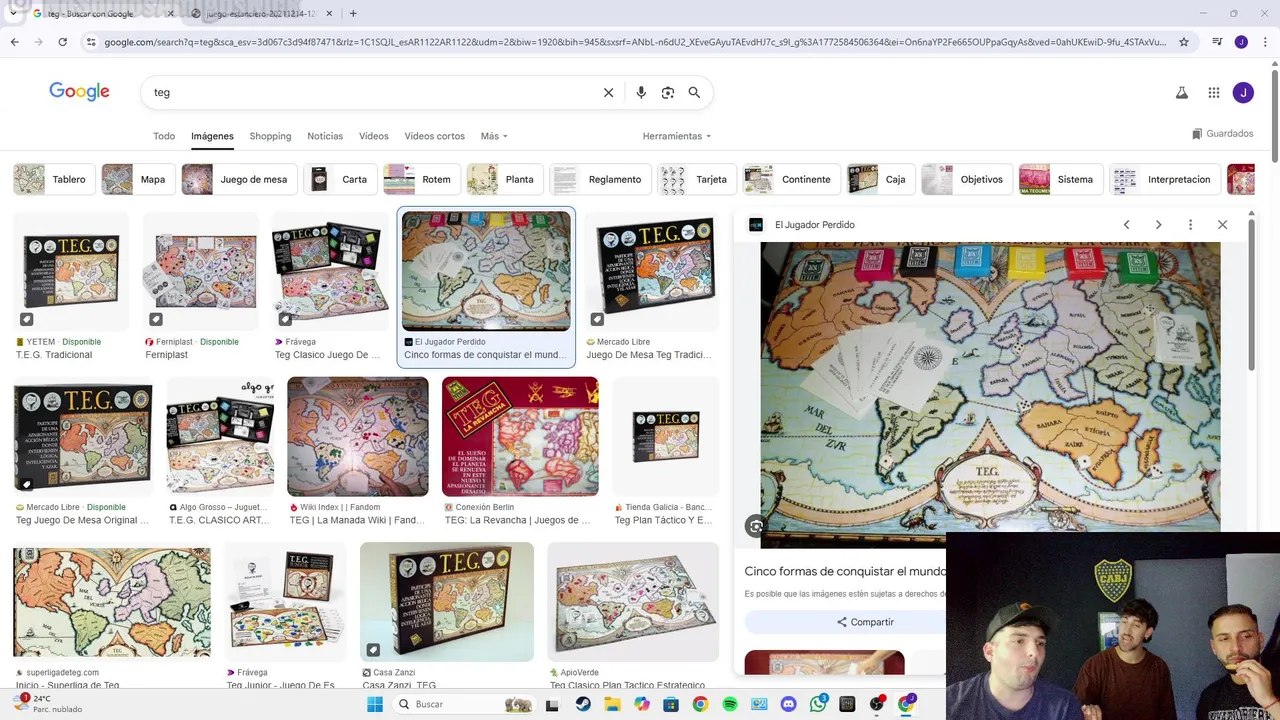
Task: Filter results by Juego de mesa chip
Action: click(239, 180)
